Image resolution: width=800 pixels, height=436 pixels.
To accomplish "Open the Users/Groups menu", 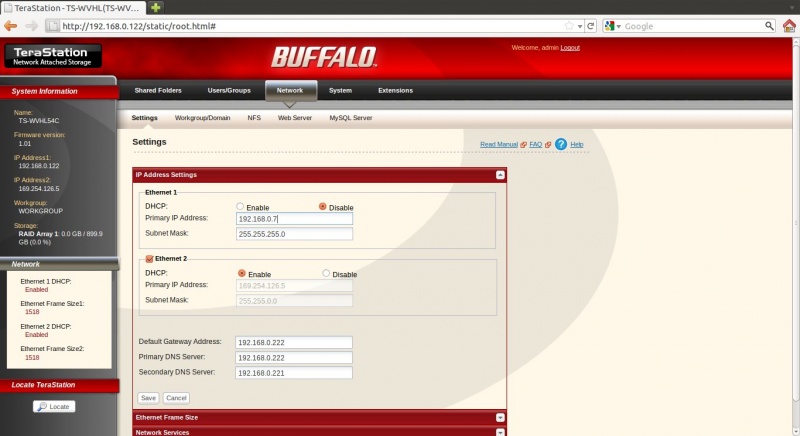I will (x=229, y=90).
